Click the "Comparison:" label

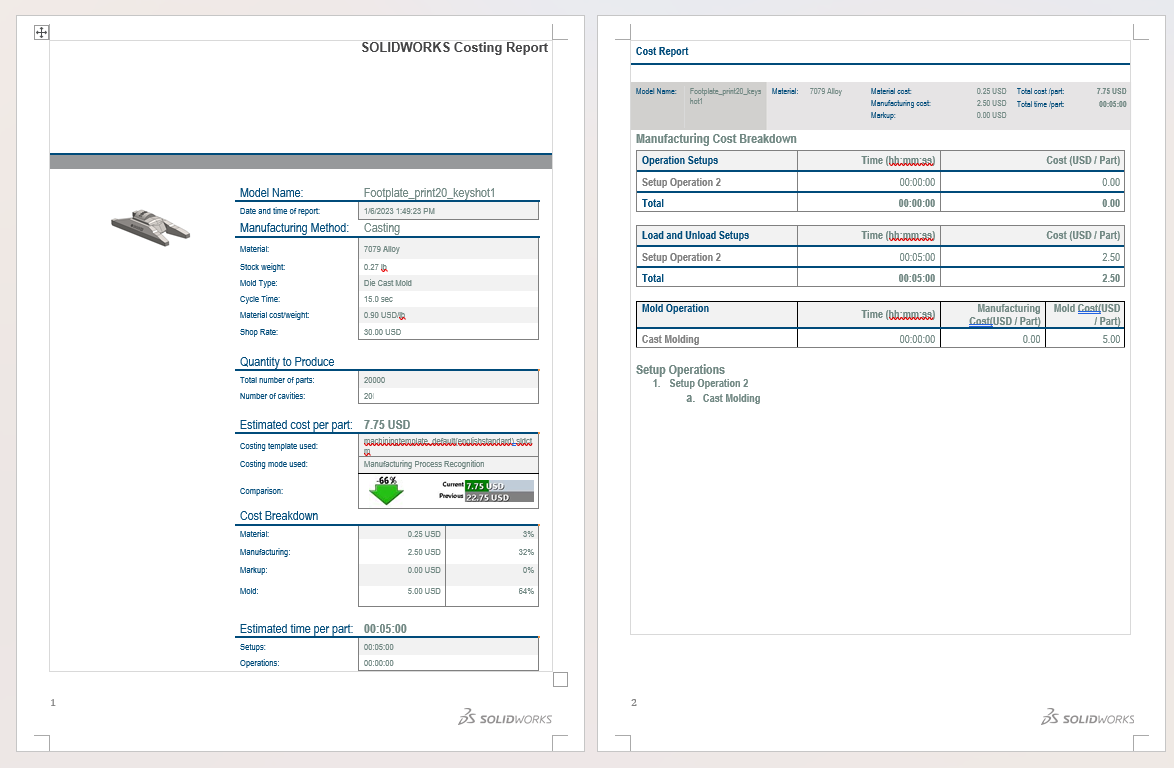261,491
